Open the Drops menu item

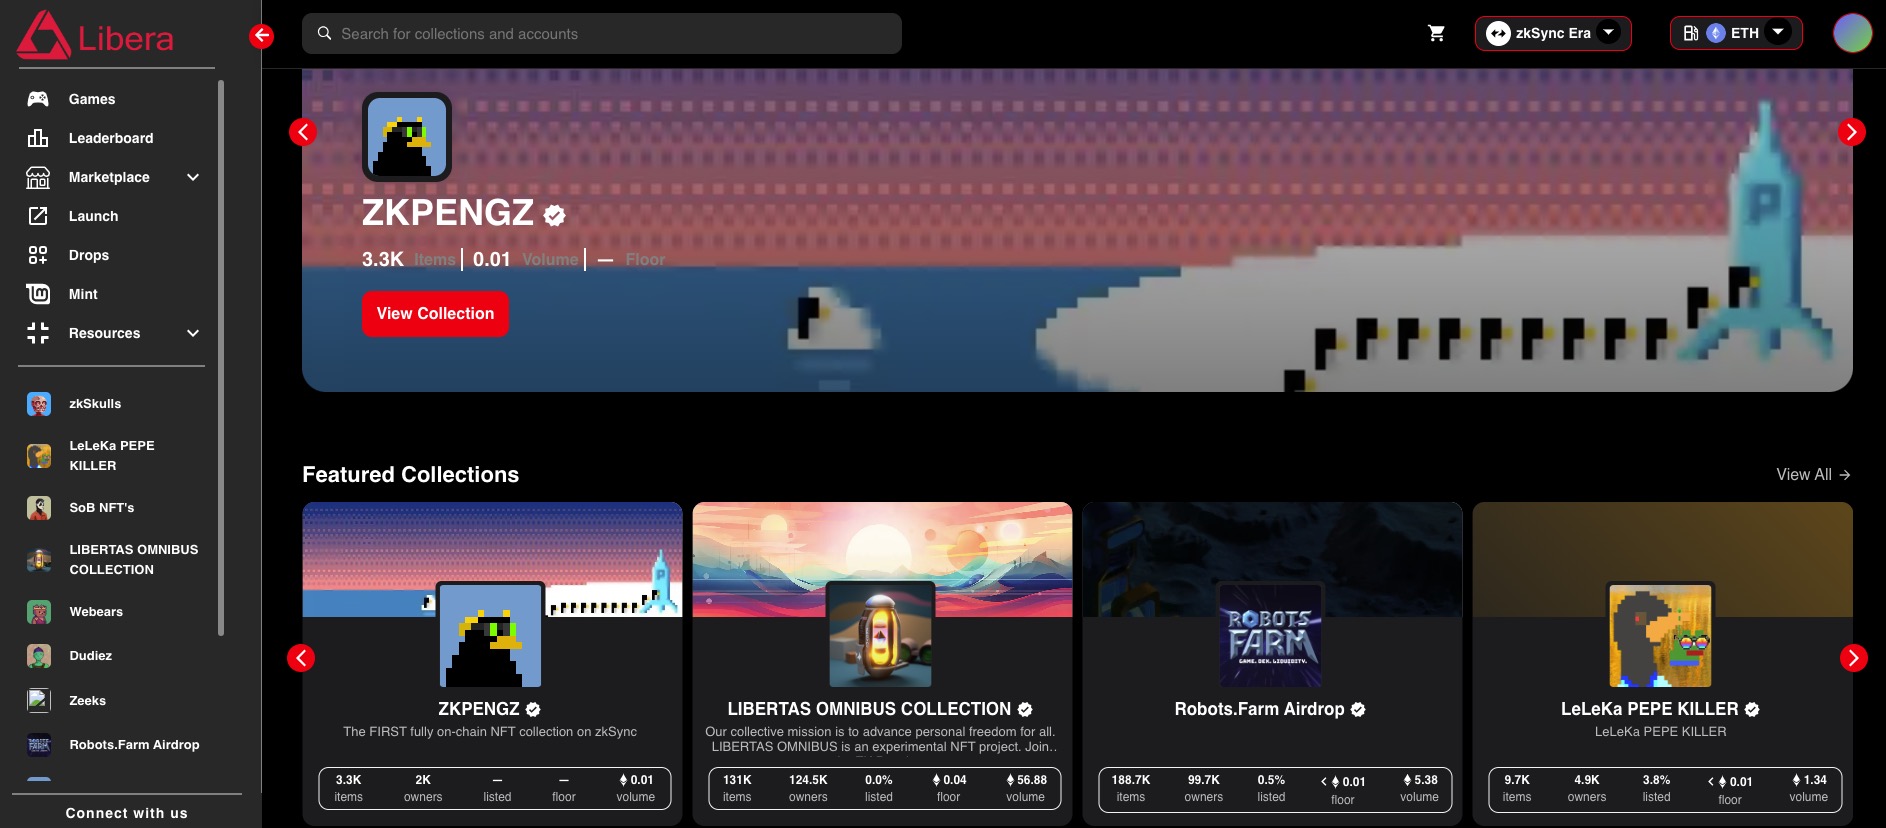[x=89, y=255]
